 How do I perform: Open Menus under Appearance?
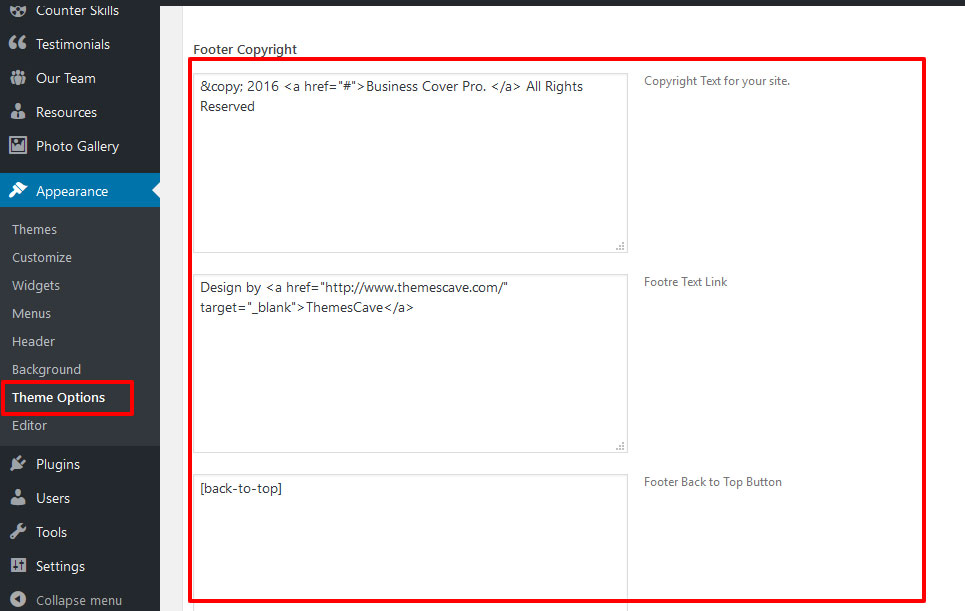pos(31,313)
